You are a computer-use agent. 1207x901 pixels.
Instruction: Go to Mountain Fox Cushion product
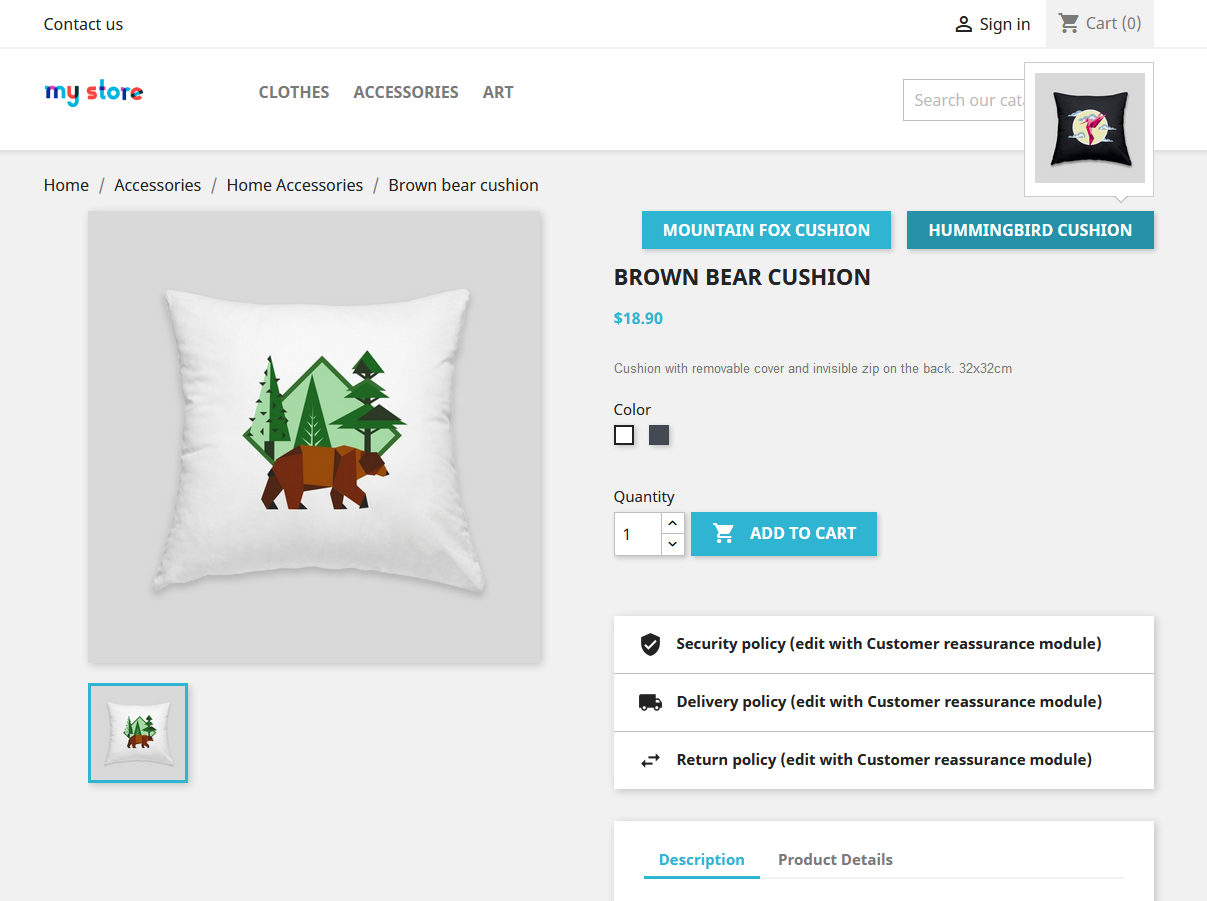[766, 230]
